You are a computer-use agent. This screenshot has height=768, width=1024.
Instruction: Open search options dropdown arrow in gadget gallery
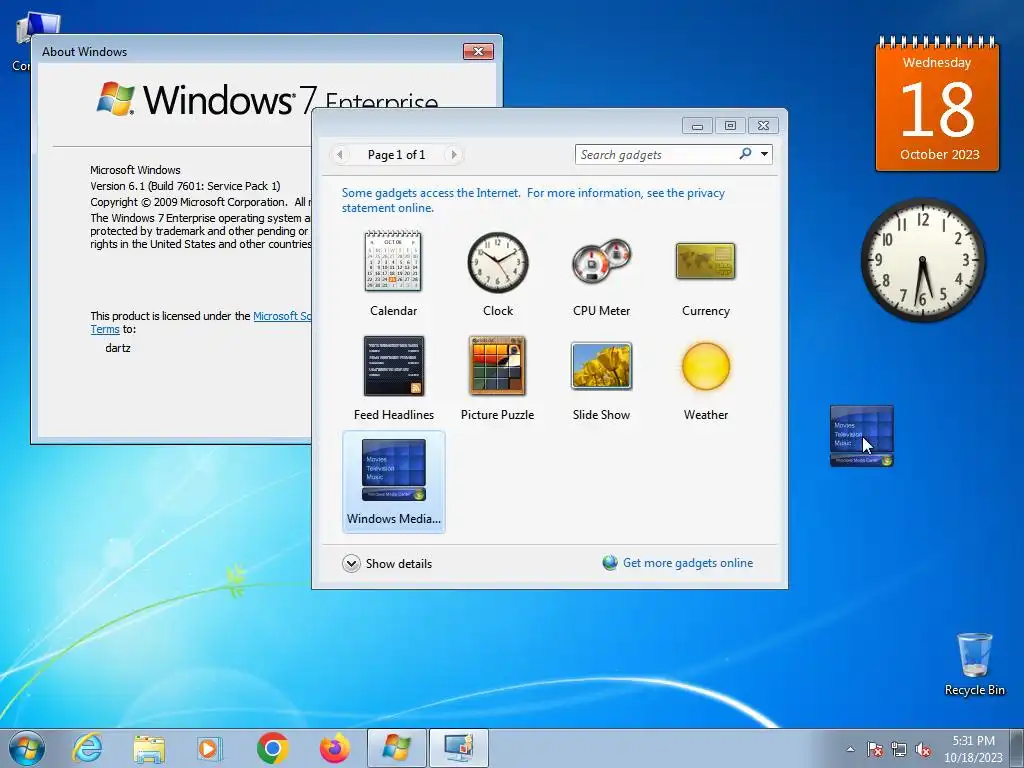764,154
